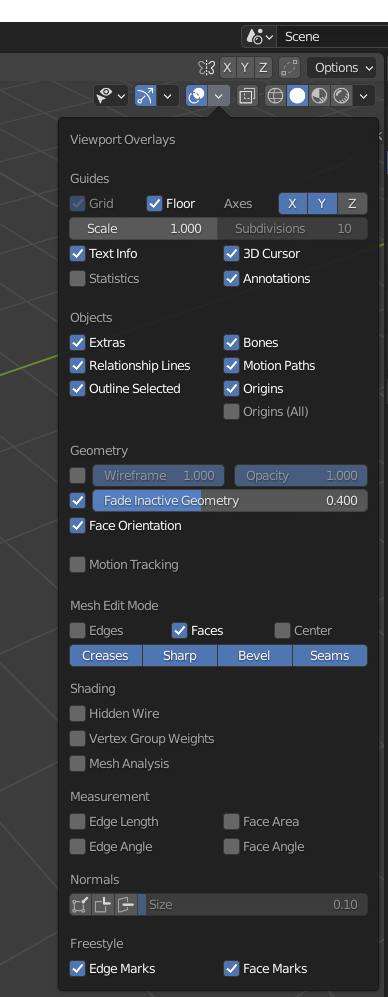The image size is (388, 997).
Task: Toggle the Sharp button
Action: click(x=180, y=656)
